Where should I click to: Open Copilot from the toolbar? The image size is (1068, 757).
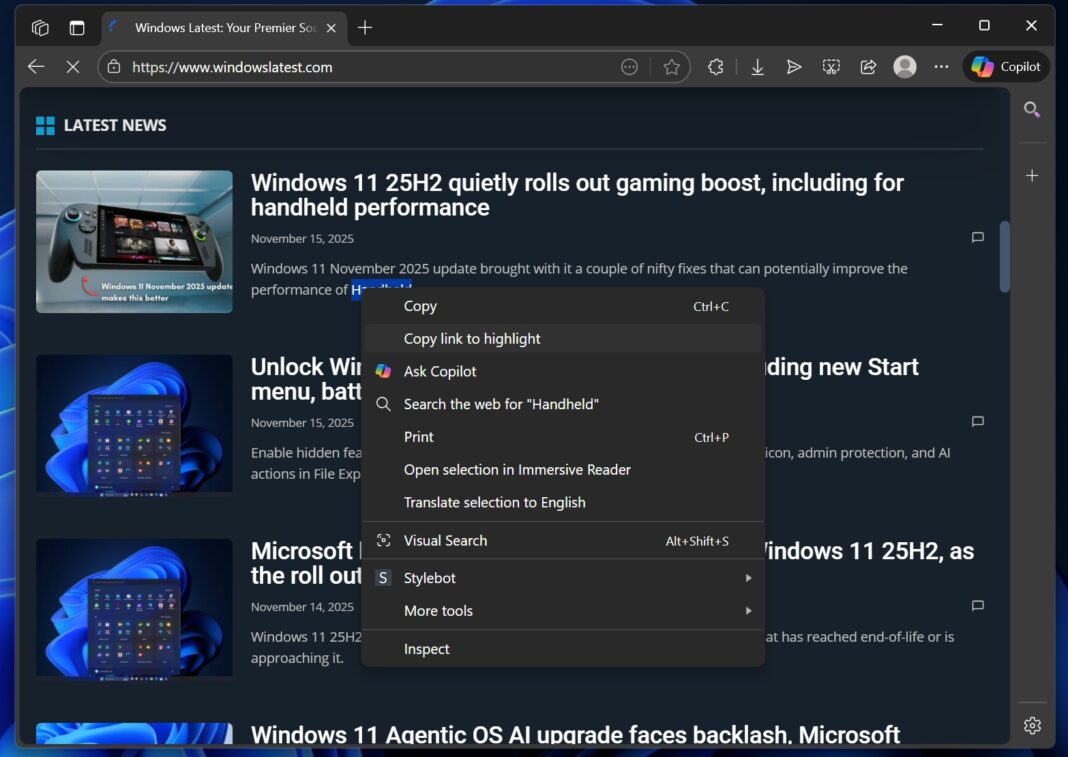click(1005, 66)
